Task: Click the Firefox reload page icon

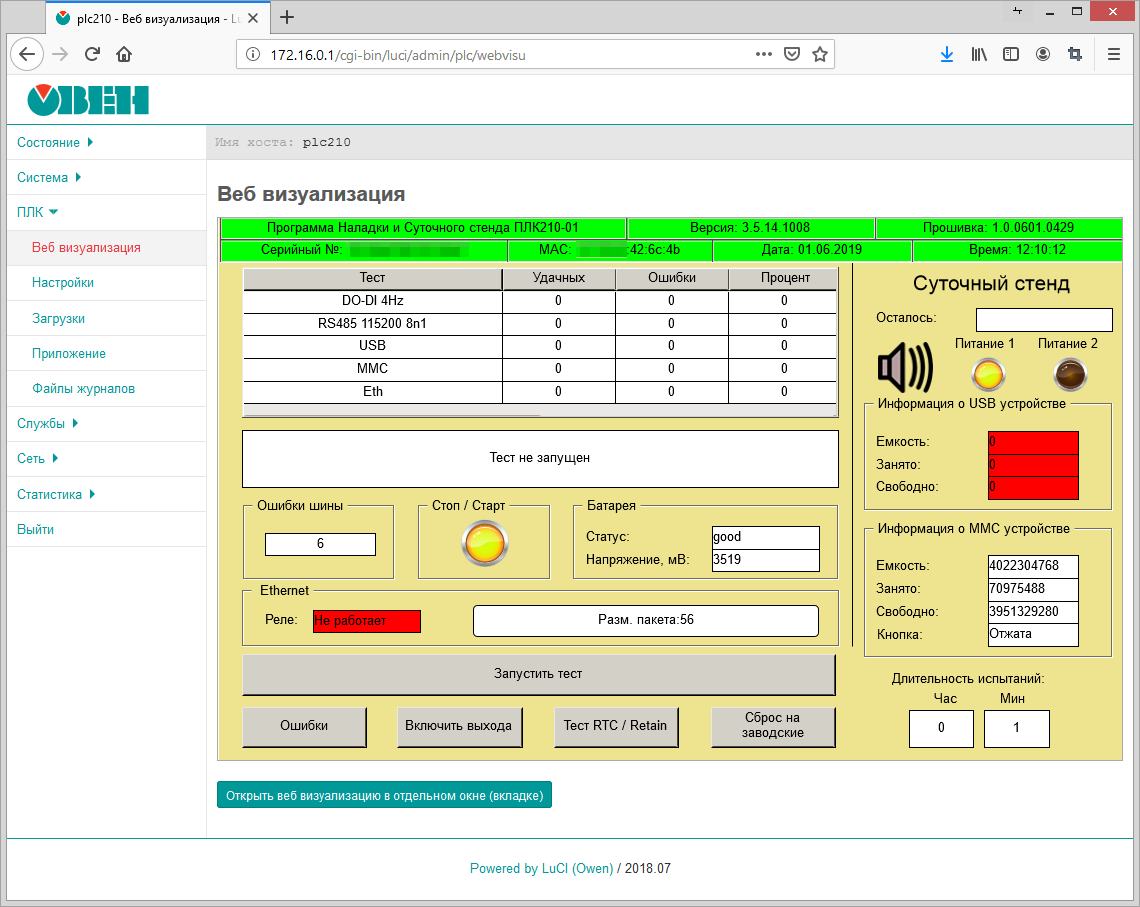Action: (92, 55)
